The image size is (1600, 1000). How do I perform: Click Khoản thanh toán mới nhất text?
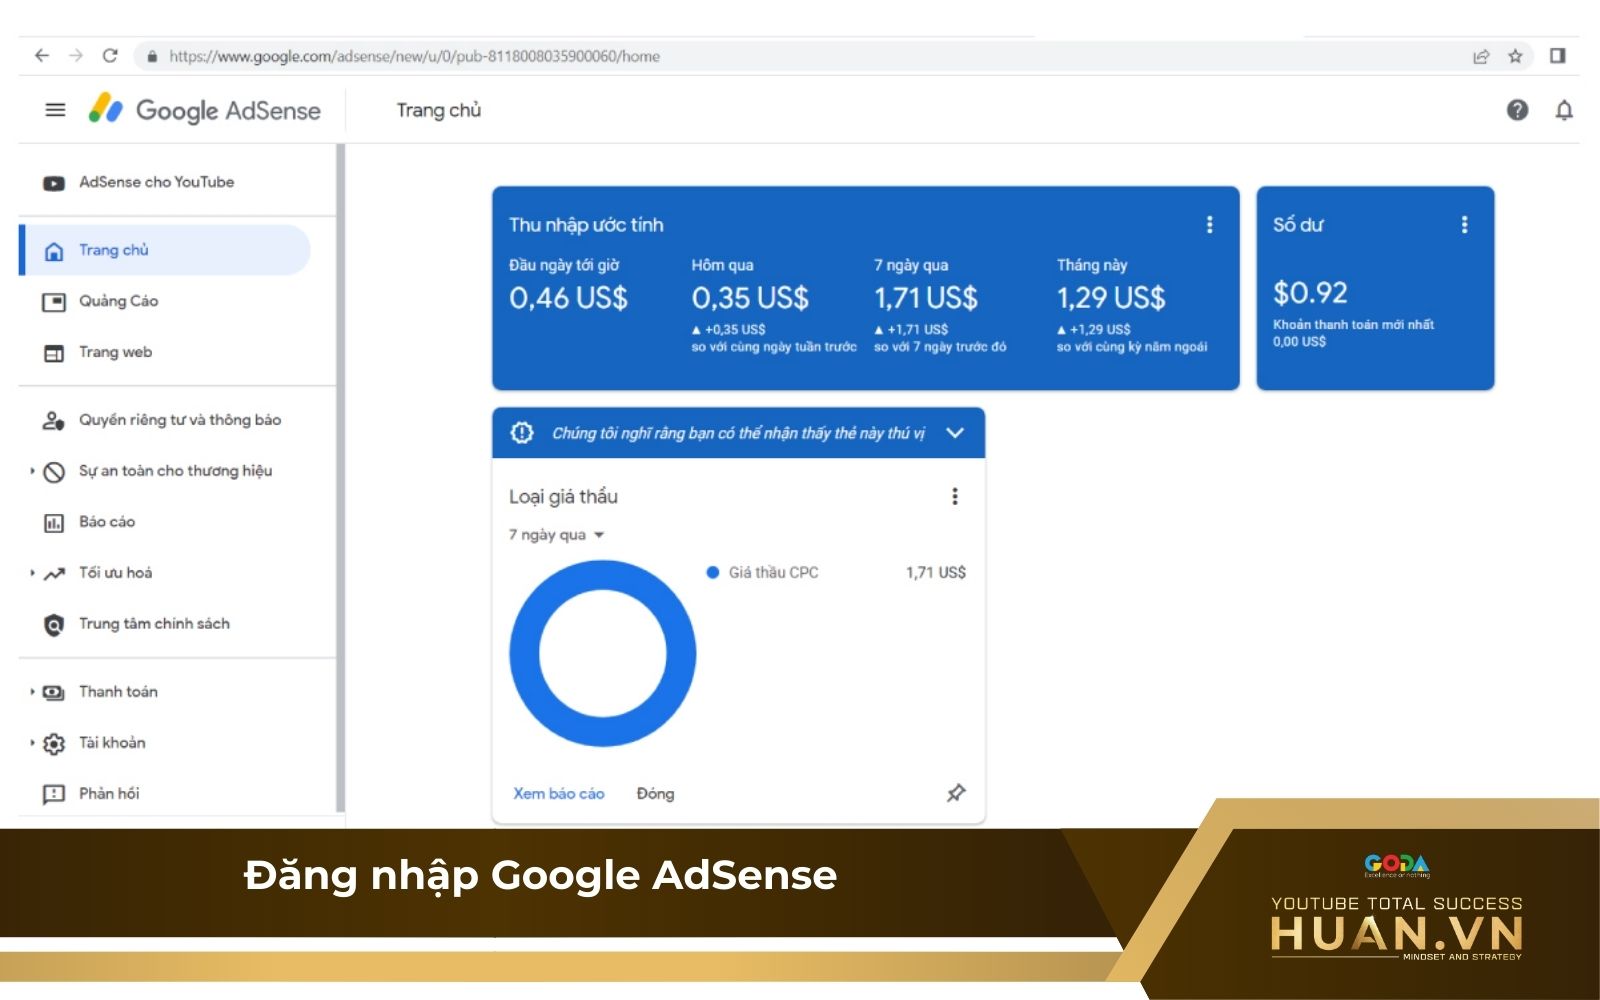(x=1353, y=325)
